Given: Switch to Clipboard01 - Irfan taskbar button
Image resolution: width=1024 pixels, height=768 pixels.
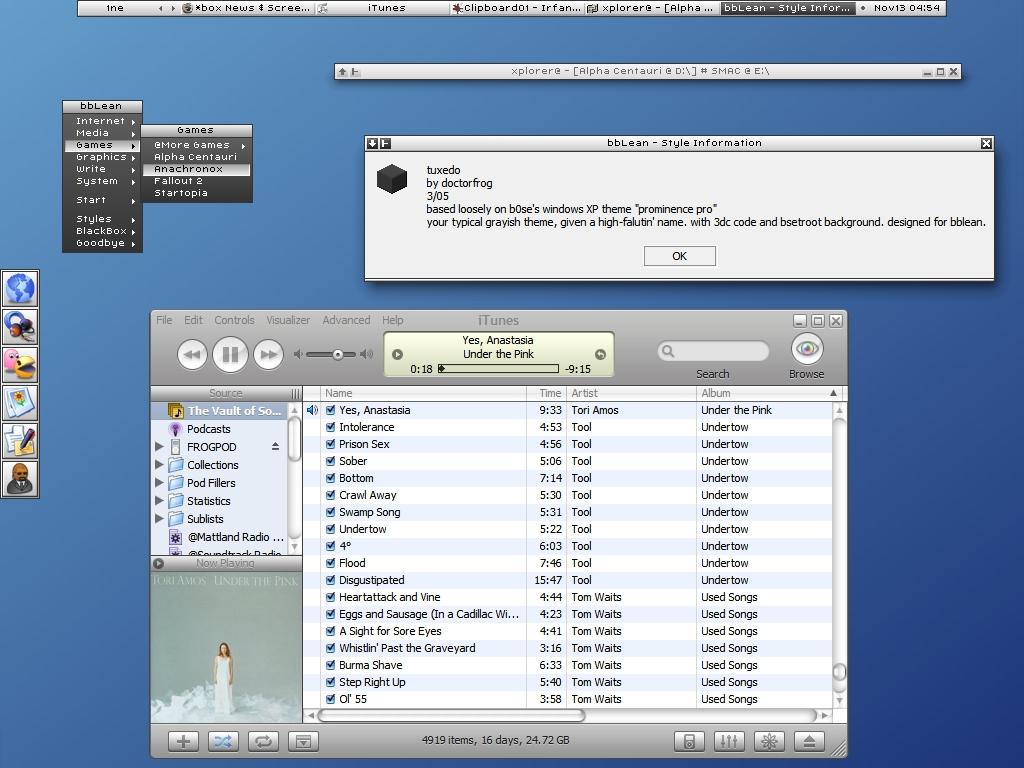Looking at the screenshot, I should click(x=517, y=8).
